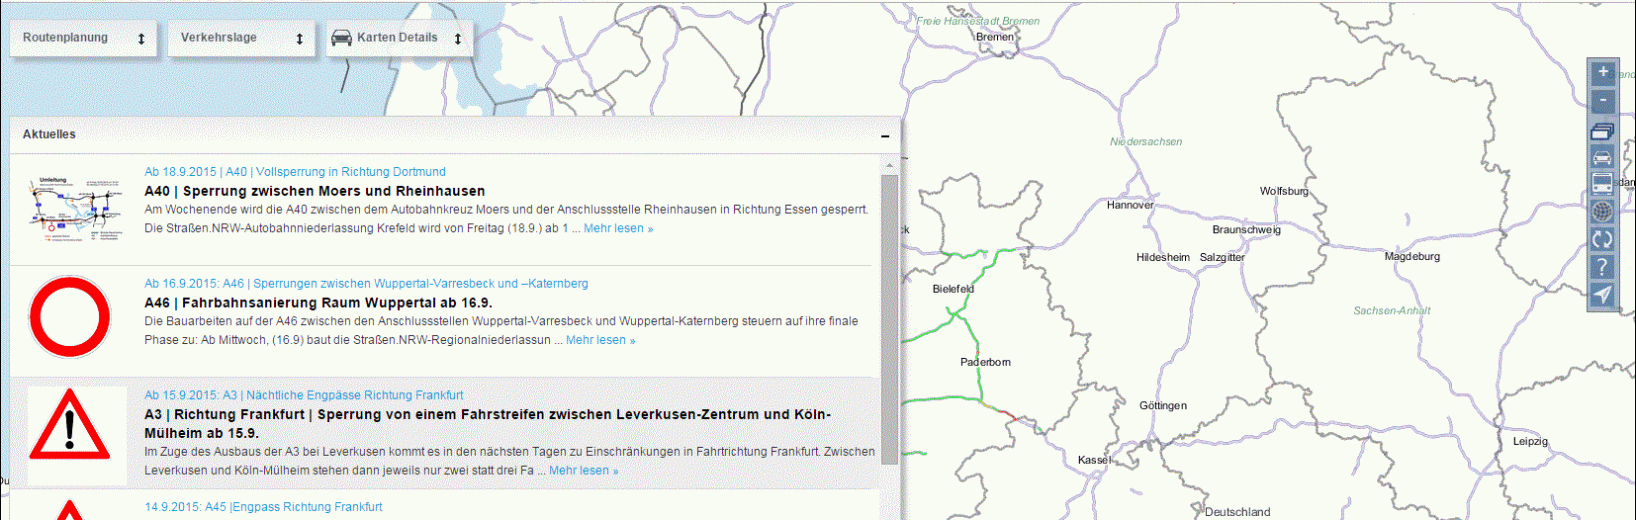Image resolution: width=1636 pixels, height=520 pixels.
Task: Click the Magdeburg label on the map
Action: pos(1412,257)
